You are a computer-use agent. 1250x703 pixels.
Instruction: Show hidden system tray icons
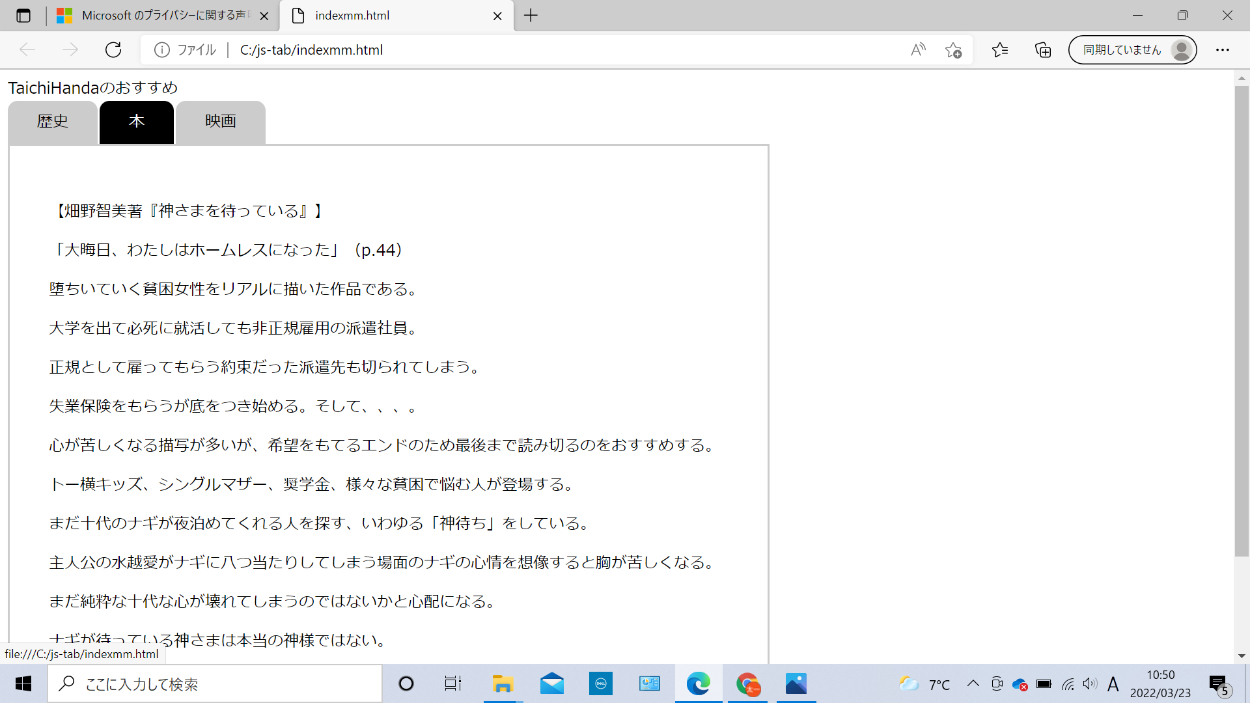click(973, 684)
